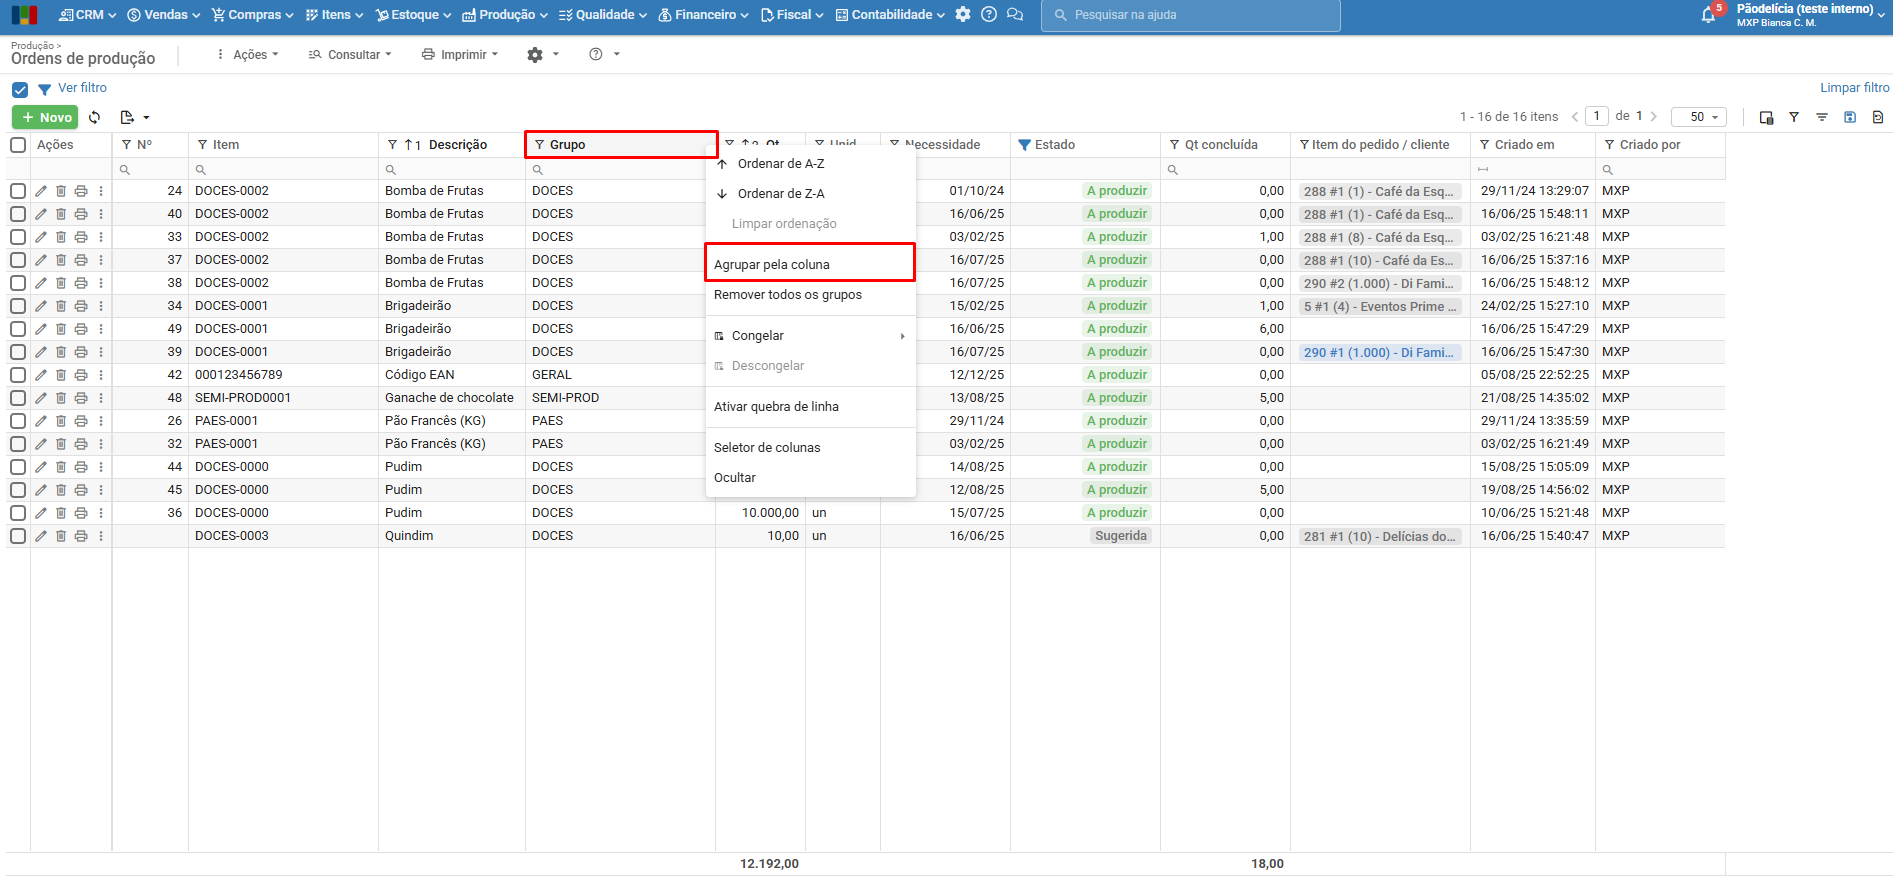Select Ordenar de Z-A menu option
1893x876 pixels.
[780, 194]
